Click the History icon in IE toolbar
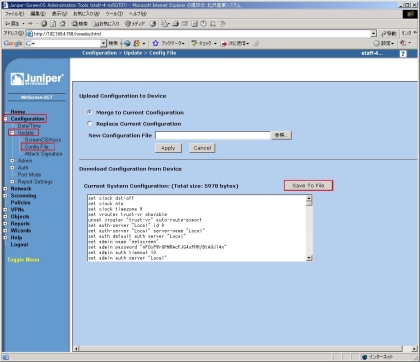 (x=153, y=24)
